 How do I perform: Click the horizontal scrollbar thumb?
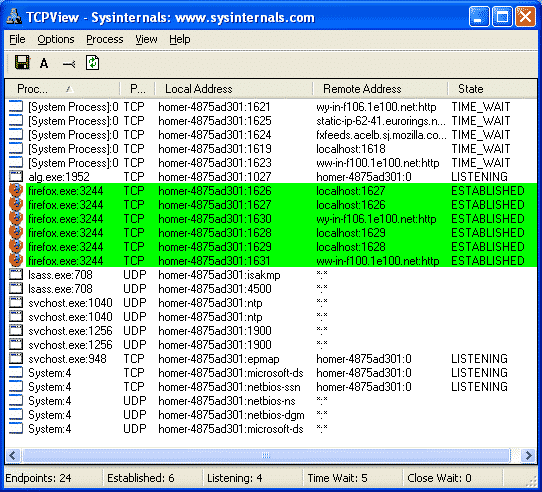click(x=265, y=455)
